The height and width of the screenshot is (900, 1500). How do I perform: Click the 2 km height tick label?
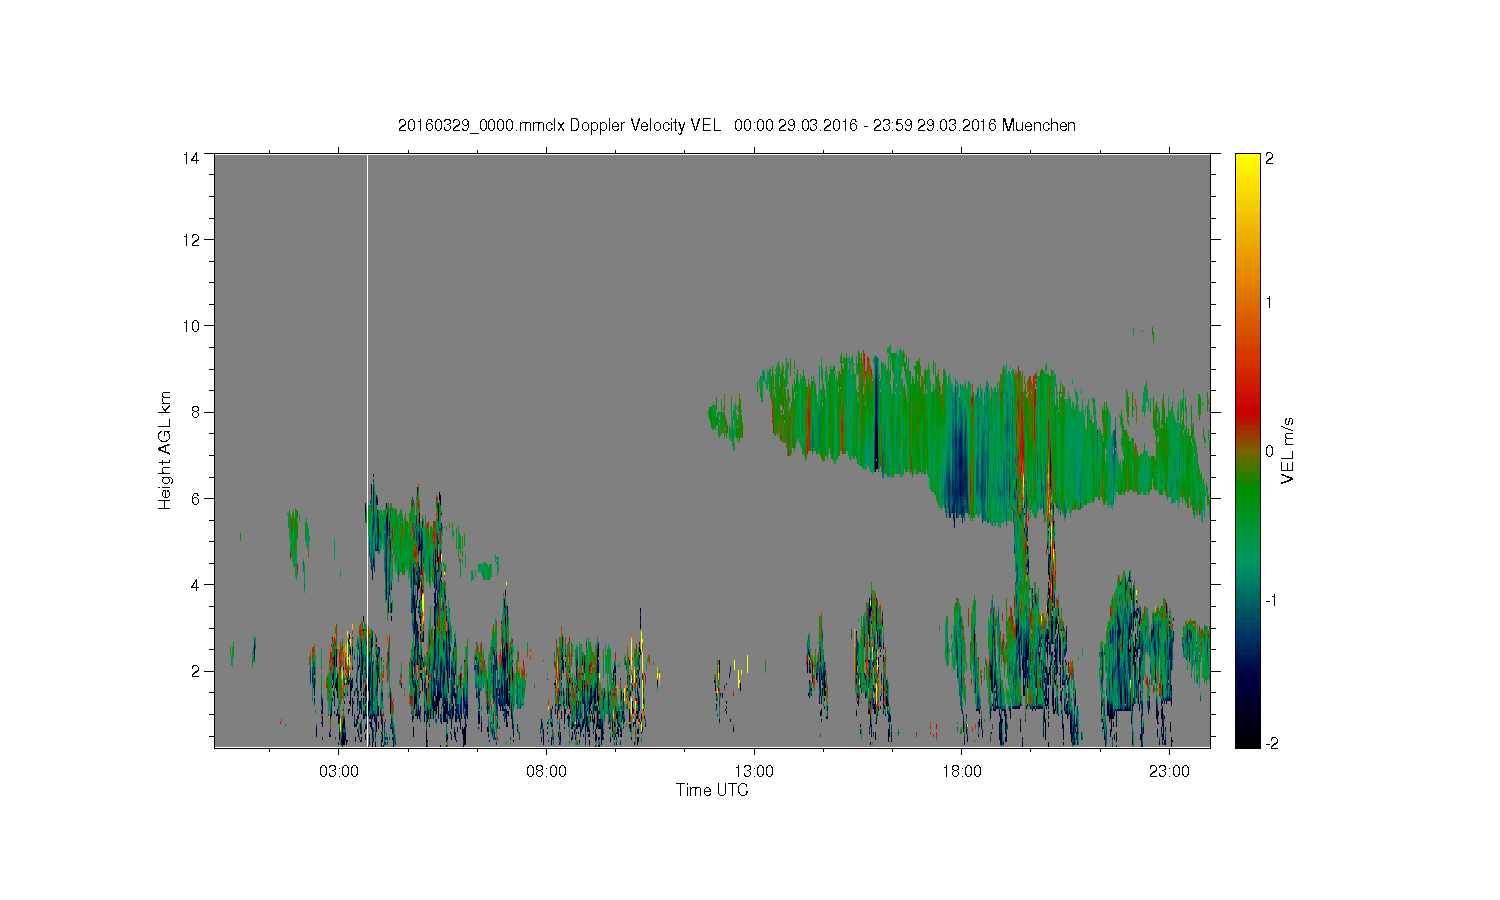pyautogui.click(x=195, y=670)
